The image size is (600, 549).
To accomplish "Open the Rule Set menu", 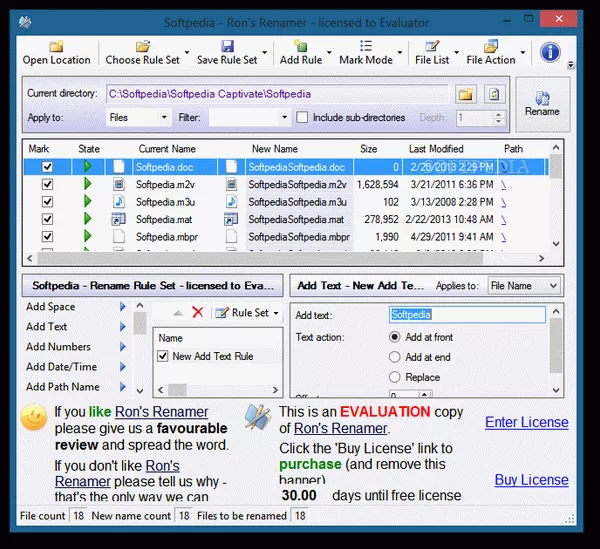I will (x=247, y=313).
